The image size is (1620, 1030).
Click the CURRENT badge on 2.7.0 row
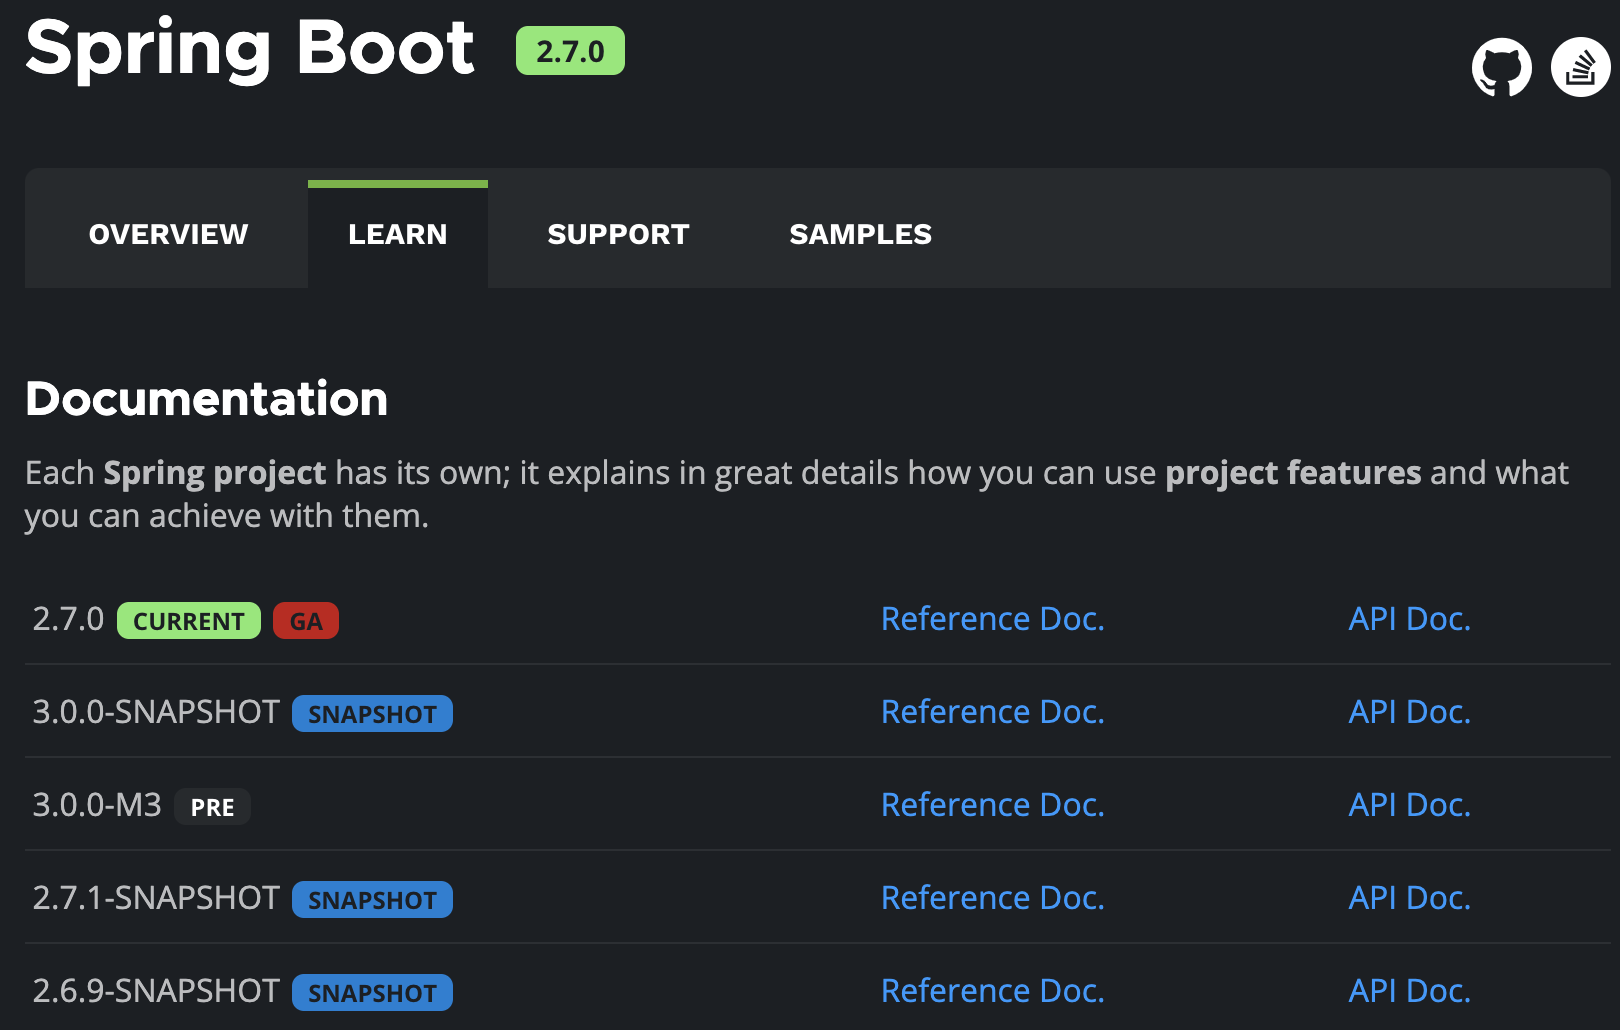tap(189, 621)
